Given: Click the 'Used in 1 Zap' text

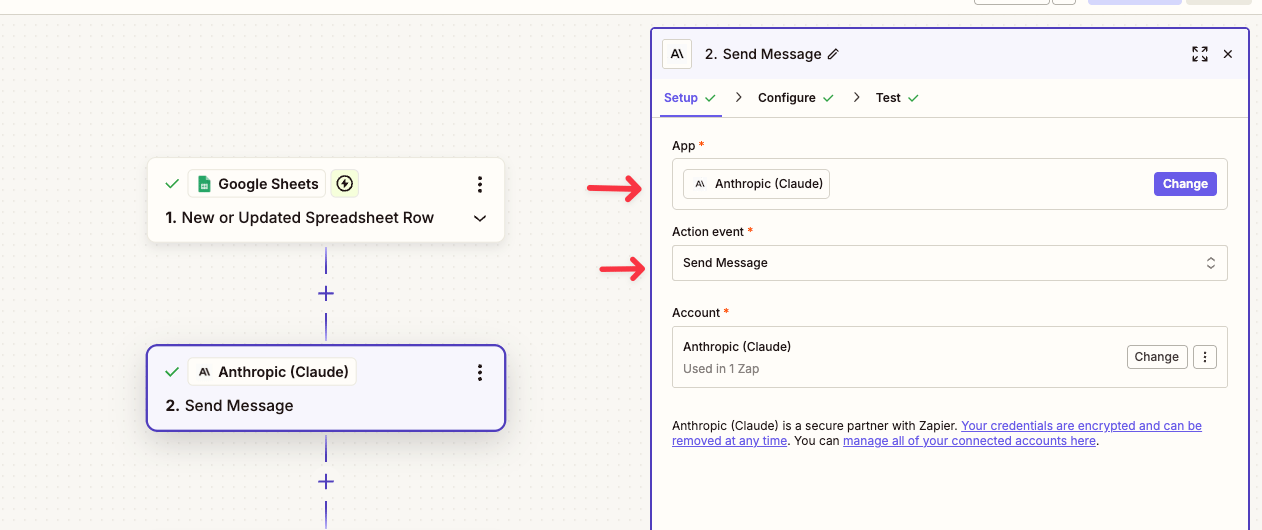Looking at the screenshot, I should click(722, 369).
